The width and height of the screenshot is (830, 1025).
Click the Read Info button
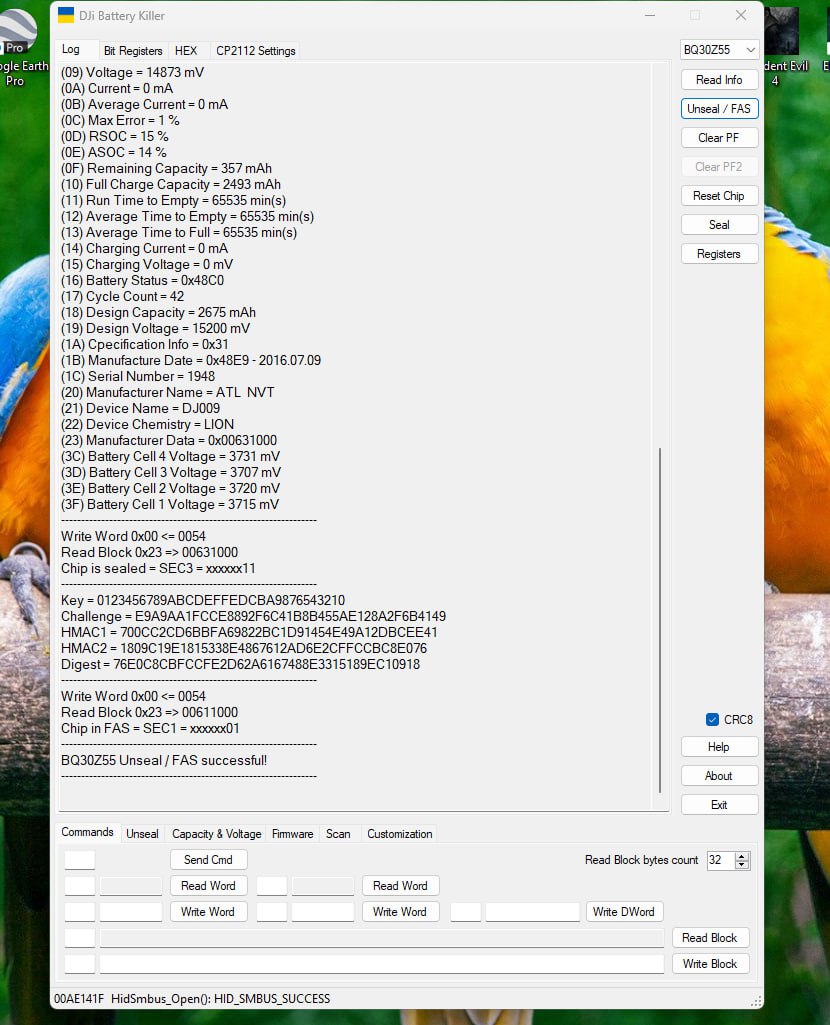(719, 79)
